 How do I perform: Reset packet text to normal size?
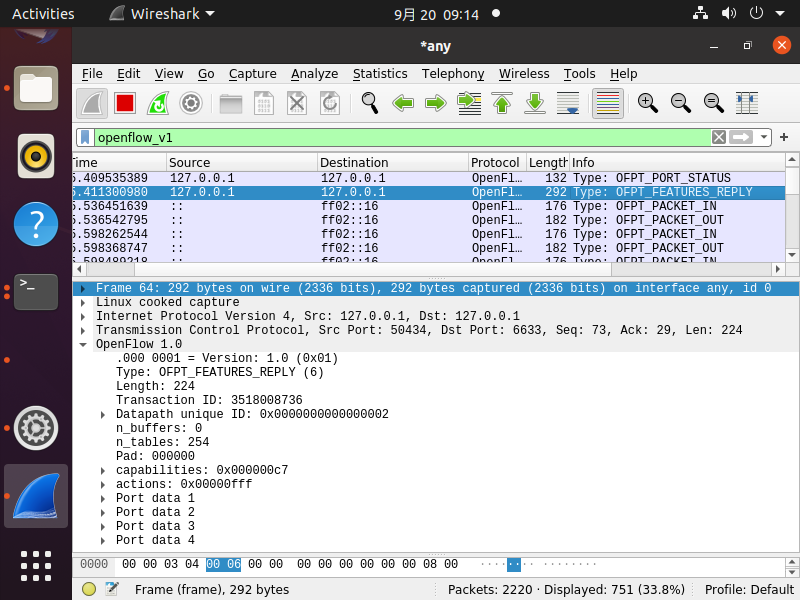click(x=714, y=104)
